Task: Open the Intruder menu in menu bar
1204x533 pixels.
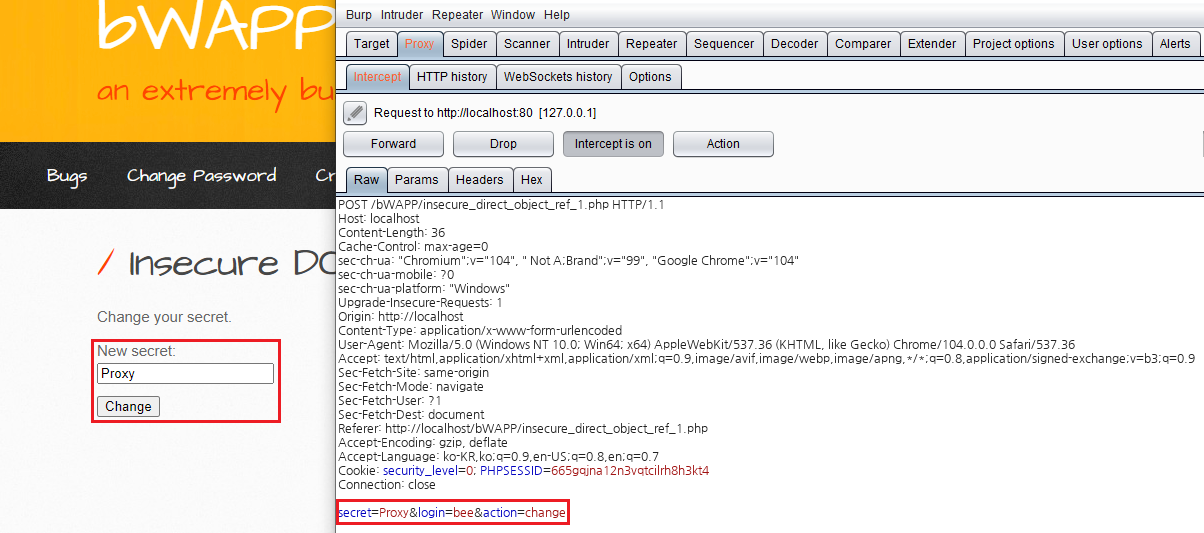Action: coord(402,15)
